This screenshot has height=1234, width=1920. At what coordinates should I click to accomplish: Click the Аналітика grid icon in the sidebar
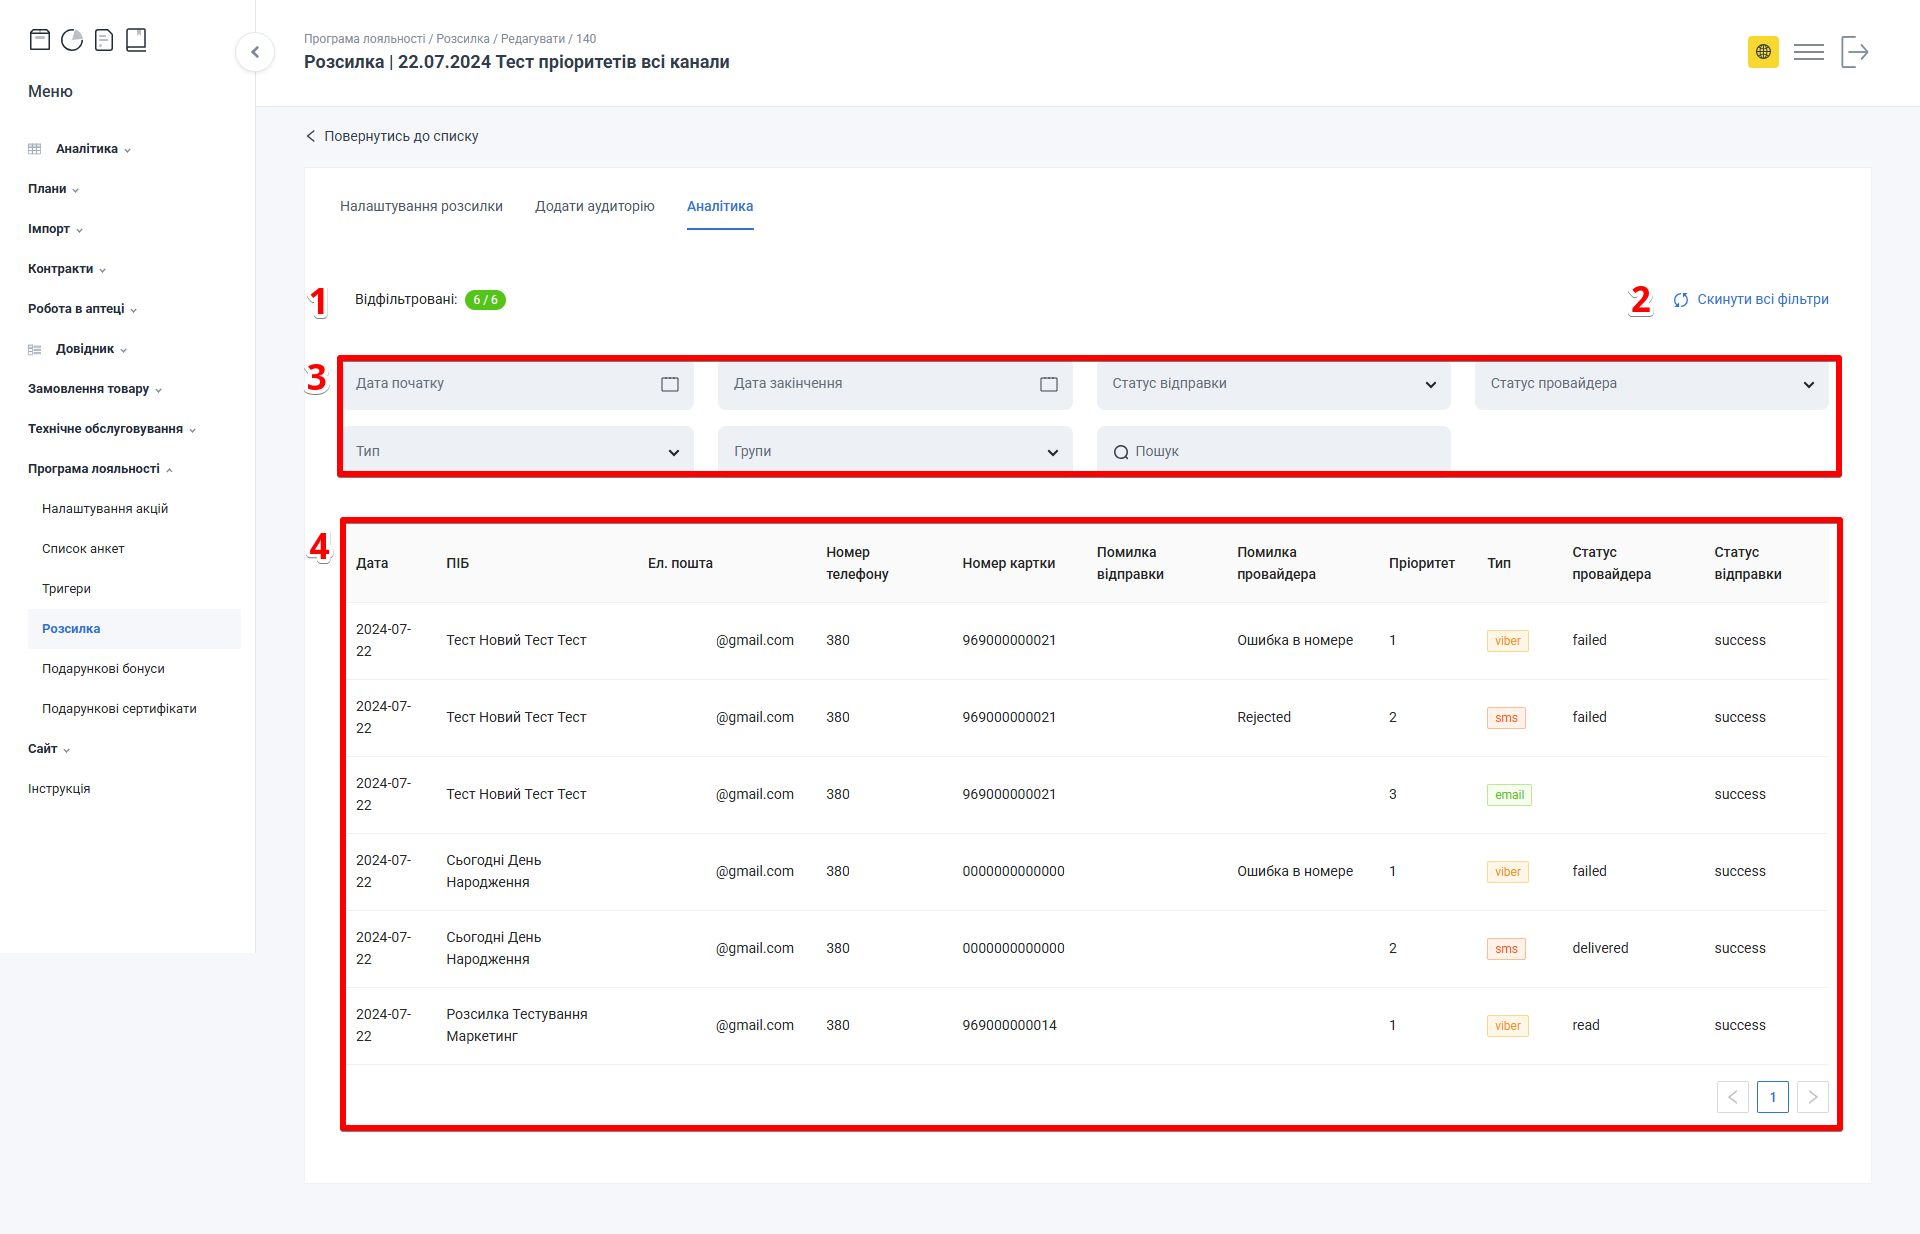click(x=35, y=149)
